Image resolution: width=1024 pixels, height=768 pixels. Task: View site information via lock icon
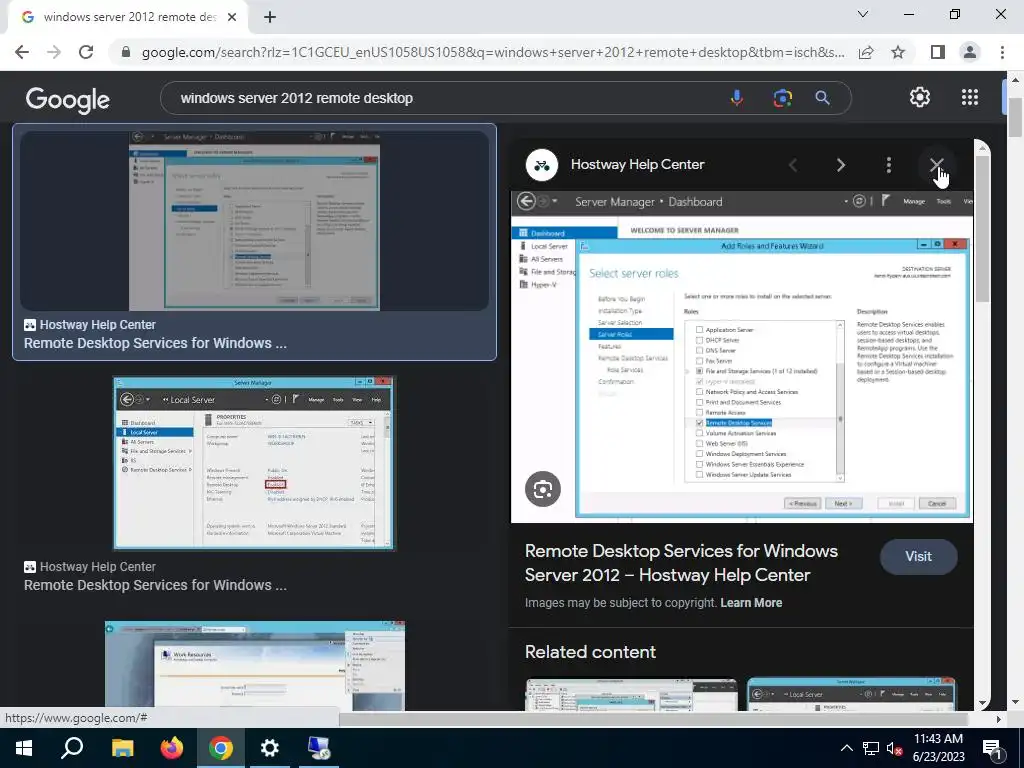[x=126, y=52]
